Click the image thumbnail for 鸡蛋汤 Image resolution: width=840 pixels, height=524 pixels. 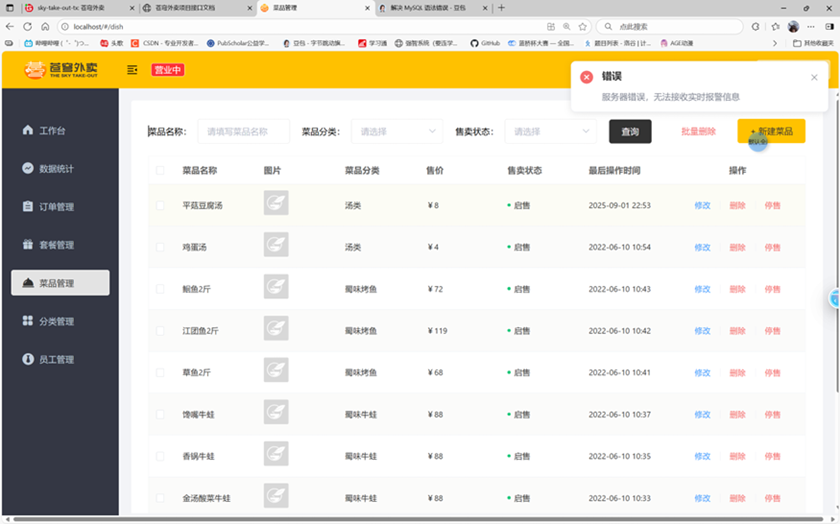pyautogui.click(x=276, y=245)
